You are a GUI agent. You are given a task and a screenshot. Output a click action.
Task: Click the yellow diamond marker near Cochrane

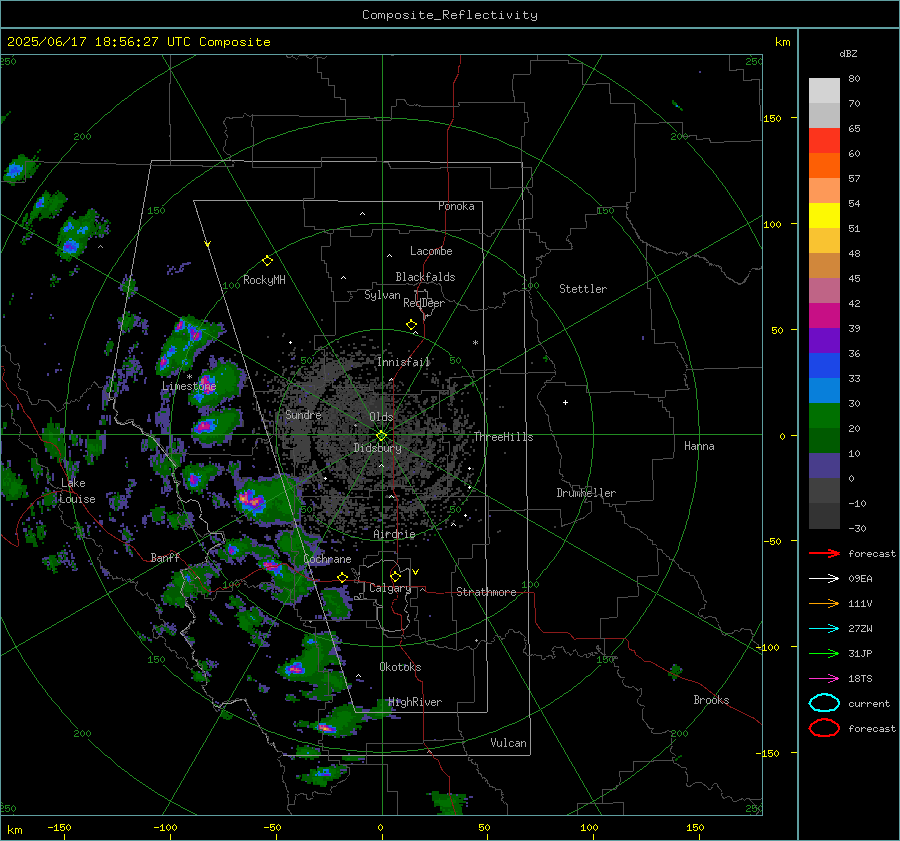point(342,578)
